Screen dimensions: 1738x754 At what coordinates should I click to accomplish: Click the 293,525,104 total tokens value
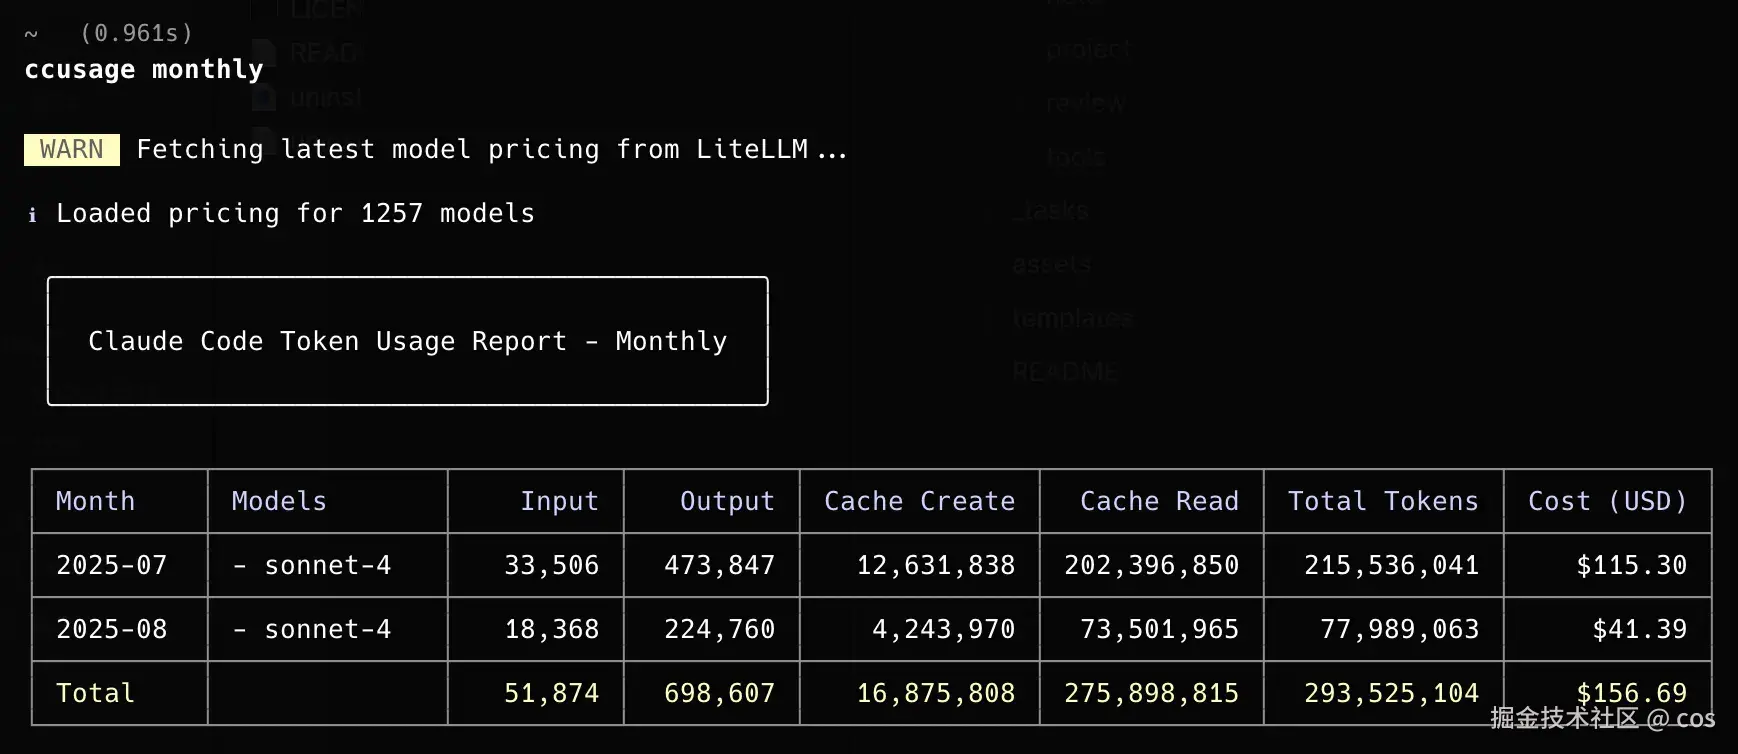pyautogui.click(x=1391, y=693)
